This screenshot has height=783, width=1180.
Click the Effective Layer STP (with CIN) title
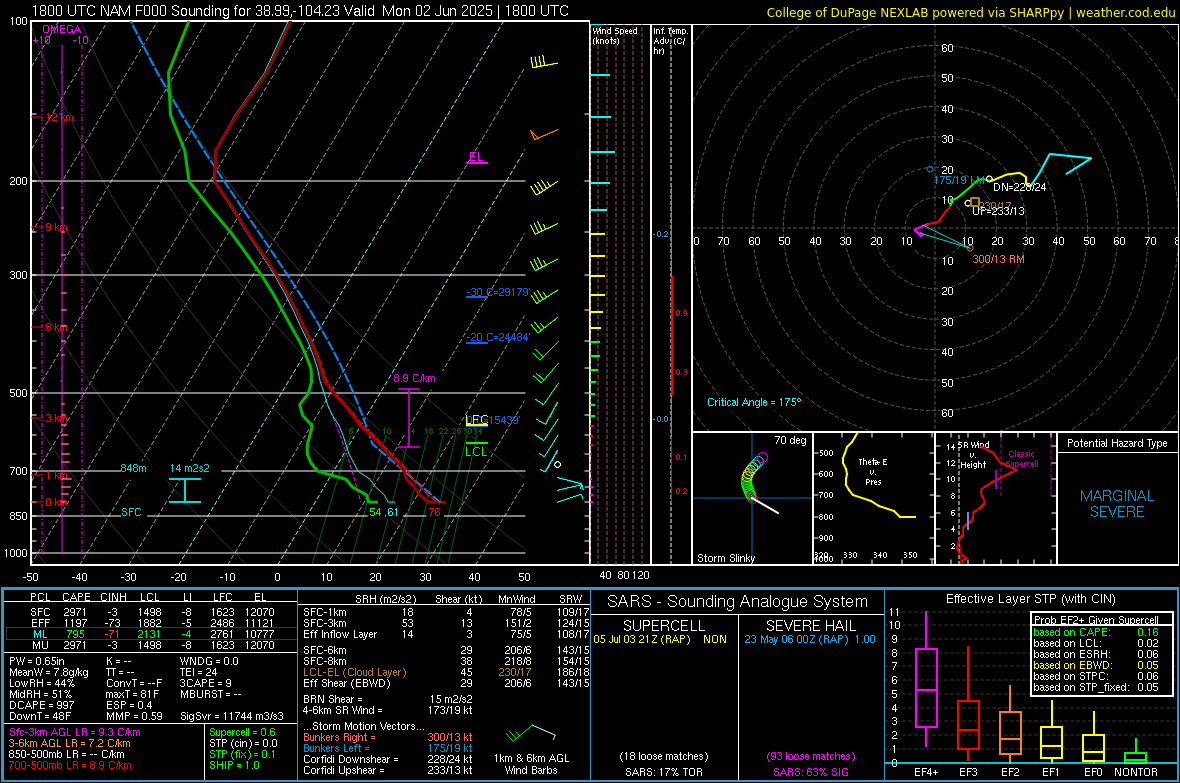[1031, 599]
